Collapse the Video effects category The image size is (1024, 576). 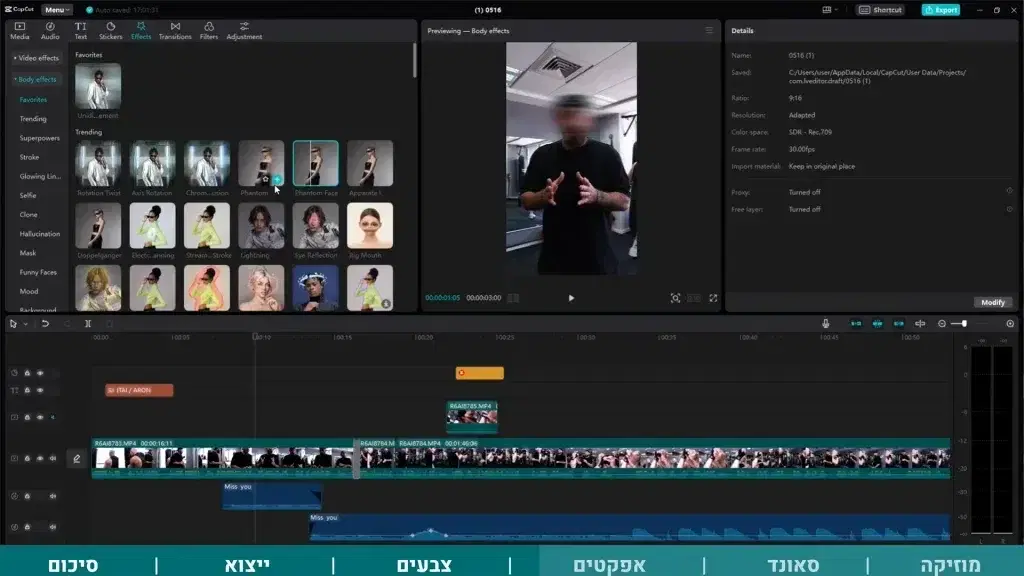36,58
